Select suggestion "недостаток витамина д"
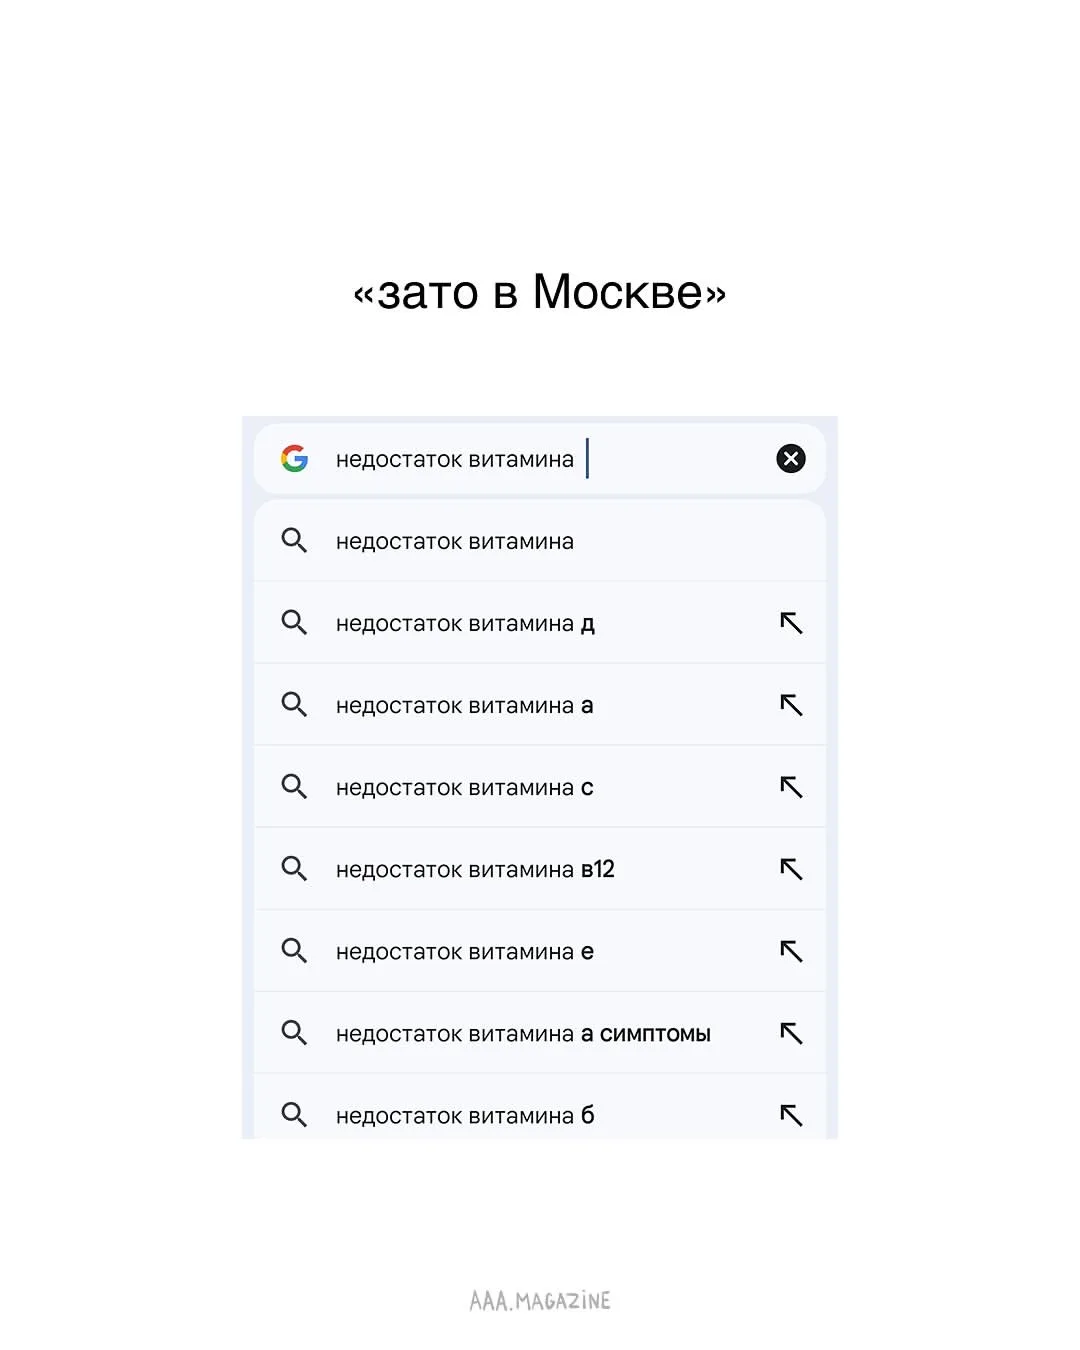The width and height of the screenshot is (1080, 1350). point(465,624)
